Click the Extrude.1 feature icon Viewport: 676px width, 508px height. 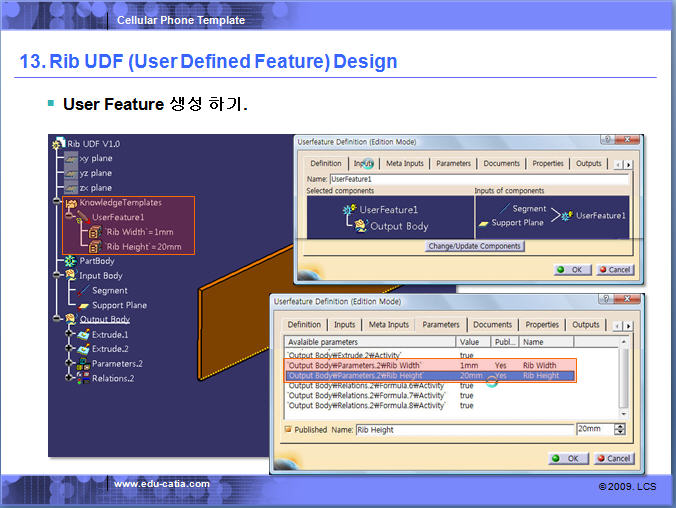click(82, 334)
